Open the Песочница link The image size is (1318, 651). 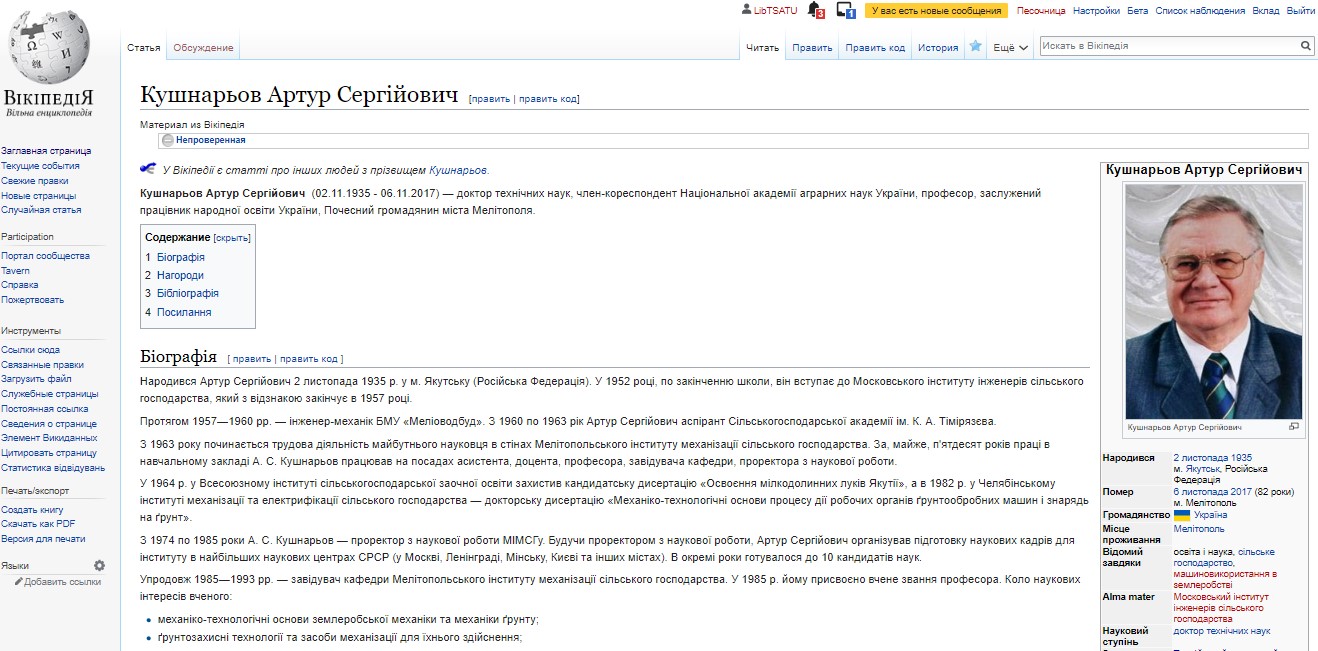[1041, 11]
